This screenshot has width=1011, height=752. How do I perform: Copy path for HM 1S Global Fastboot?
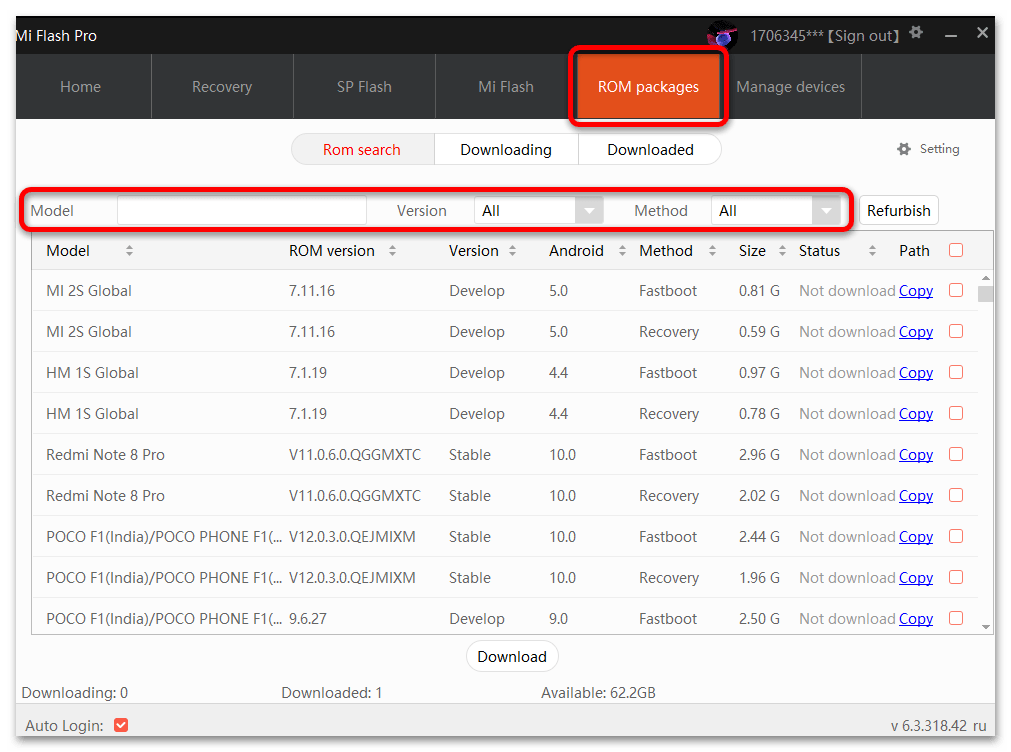pos(916,373)
